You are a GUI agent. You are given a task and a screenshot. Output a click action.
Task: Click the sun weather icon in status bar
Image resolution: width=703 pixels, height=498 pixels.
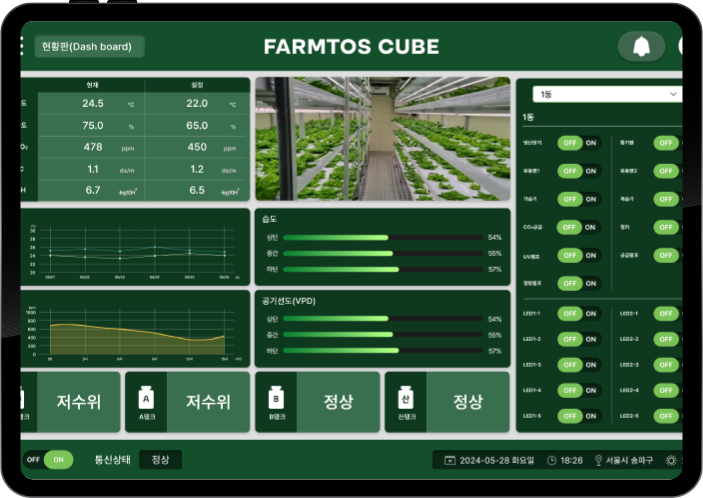[671, 460]
